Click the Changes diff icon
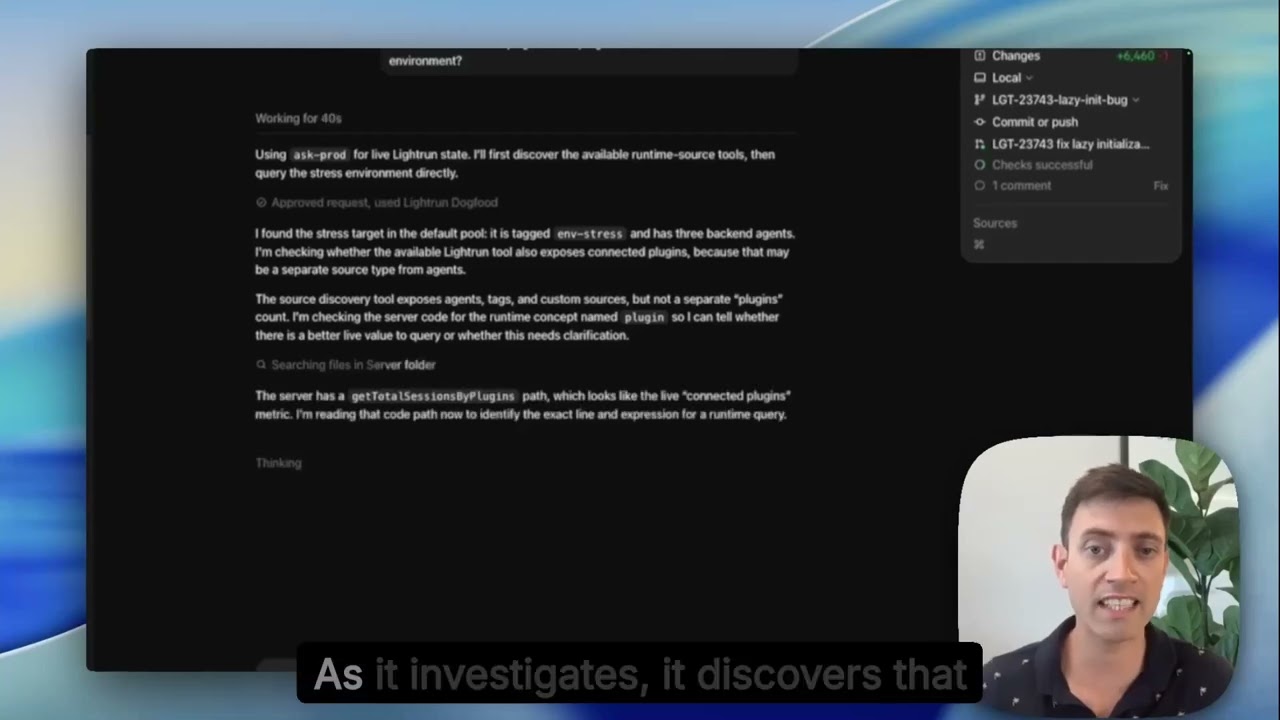Screen dimensions: 1280x720 coord(980,56)
